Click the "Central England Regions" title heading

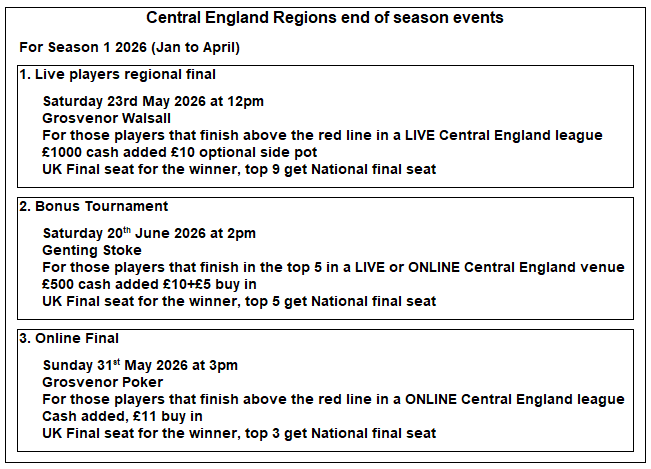(325, 18)
